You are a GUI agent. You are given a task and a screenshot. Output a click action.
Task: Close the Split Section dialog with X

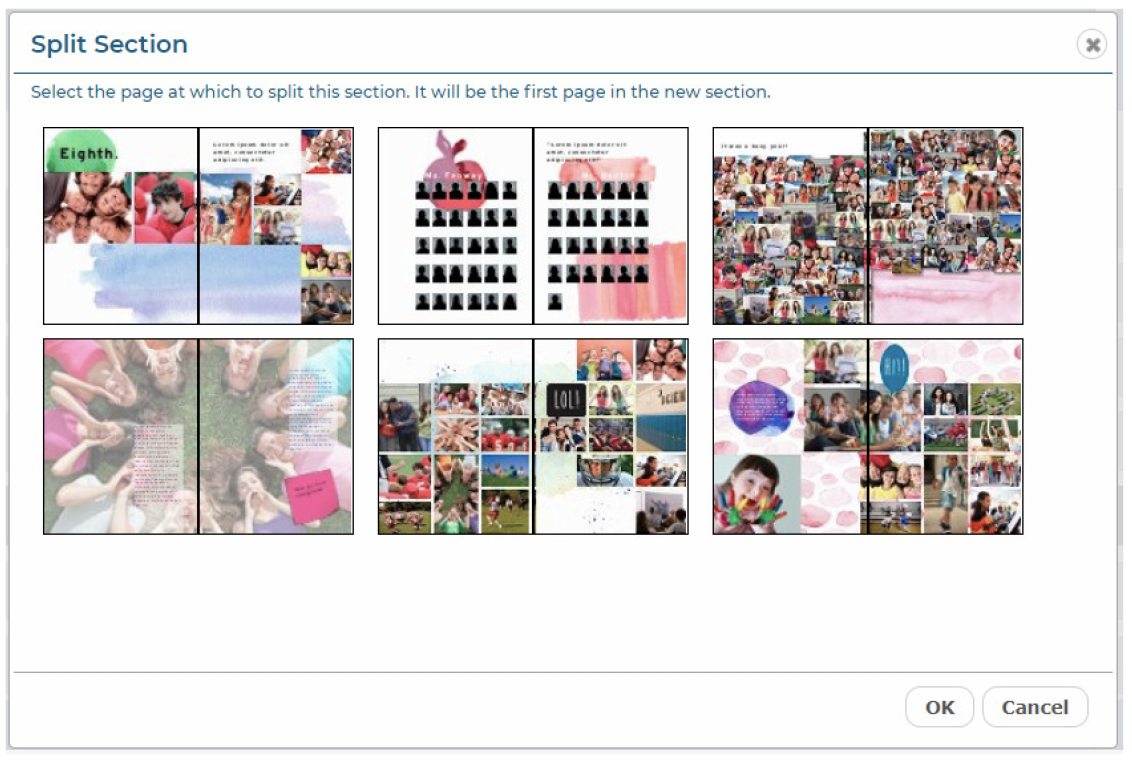pos(1091,45)
